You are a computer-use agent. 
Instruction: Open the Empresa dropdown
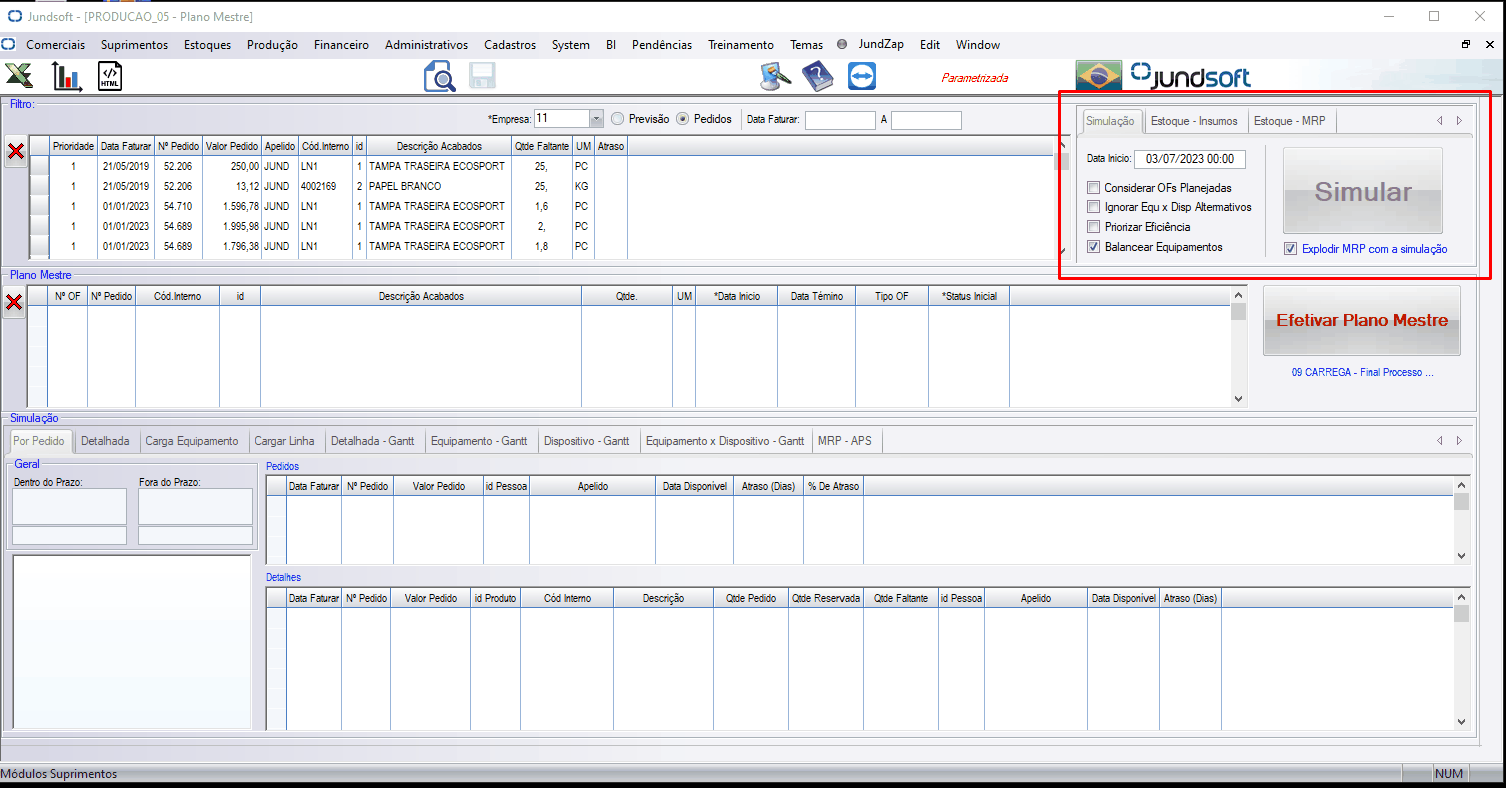click(x=597, y=119)
